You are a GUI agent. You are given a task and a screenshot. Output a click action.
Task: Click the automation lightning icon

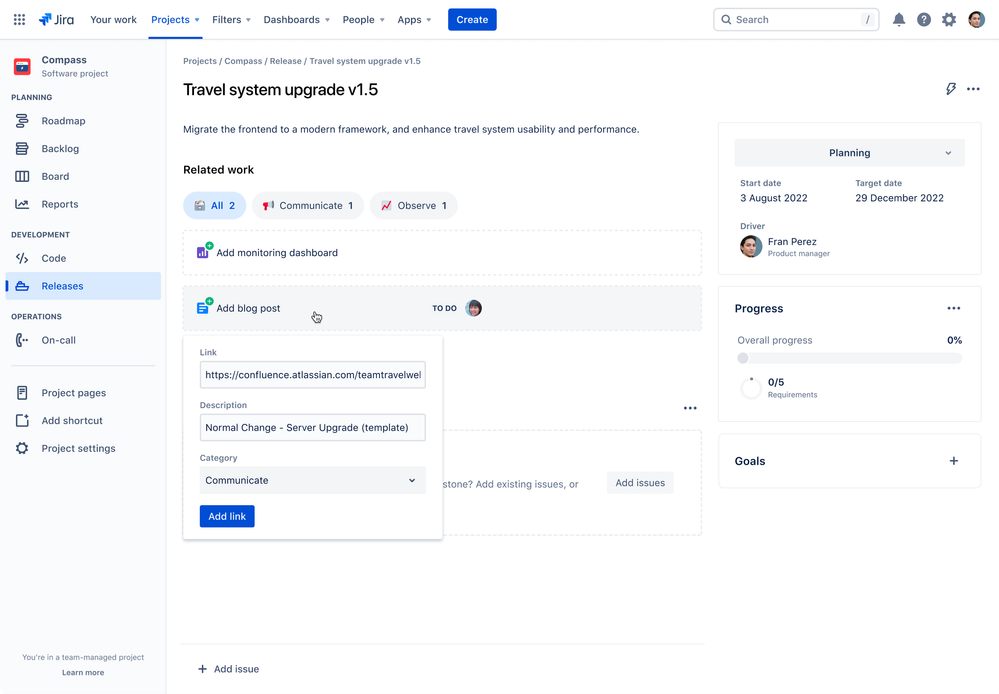point(951,89)
